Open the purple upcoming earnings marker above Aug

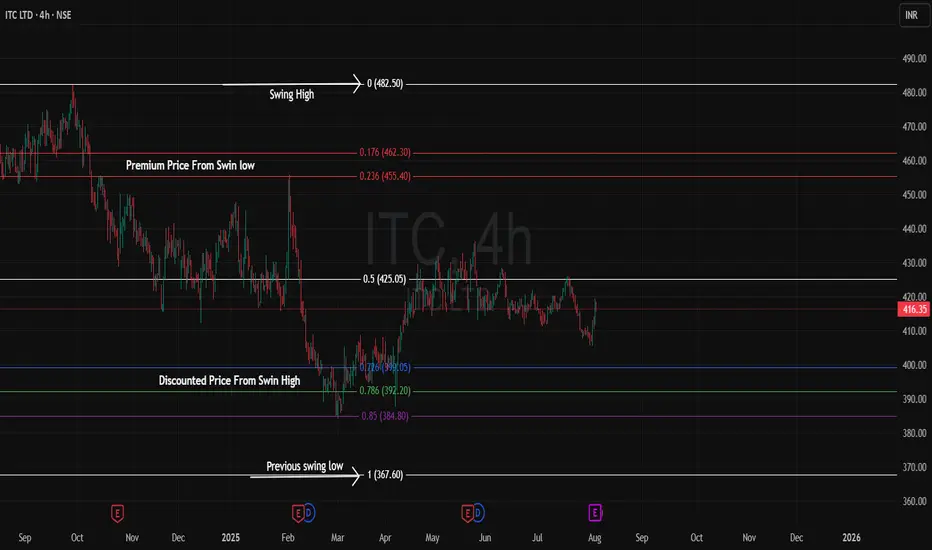595,513
